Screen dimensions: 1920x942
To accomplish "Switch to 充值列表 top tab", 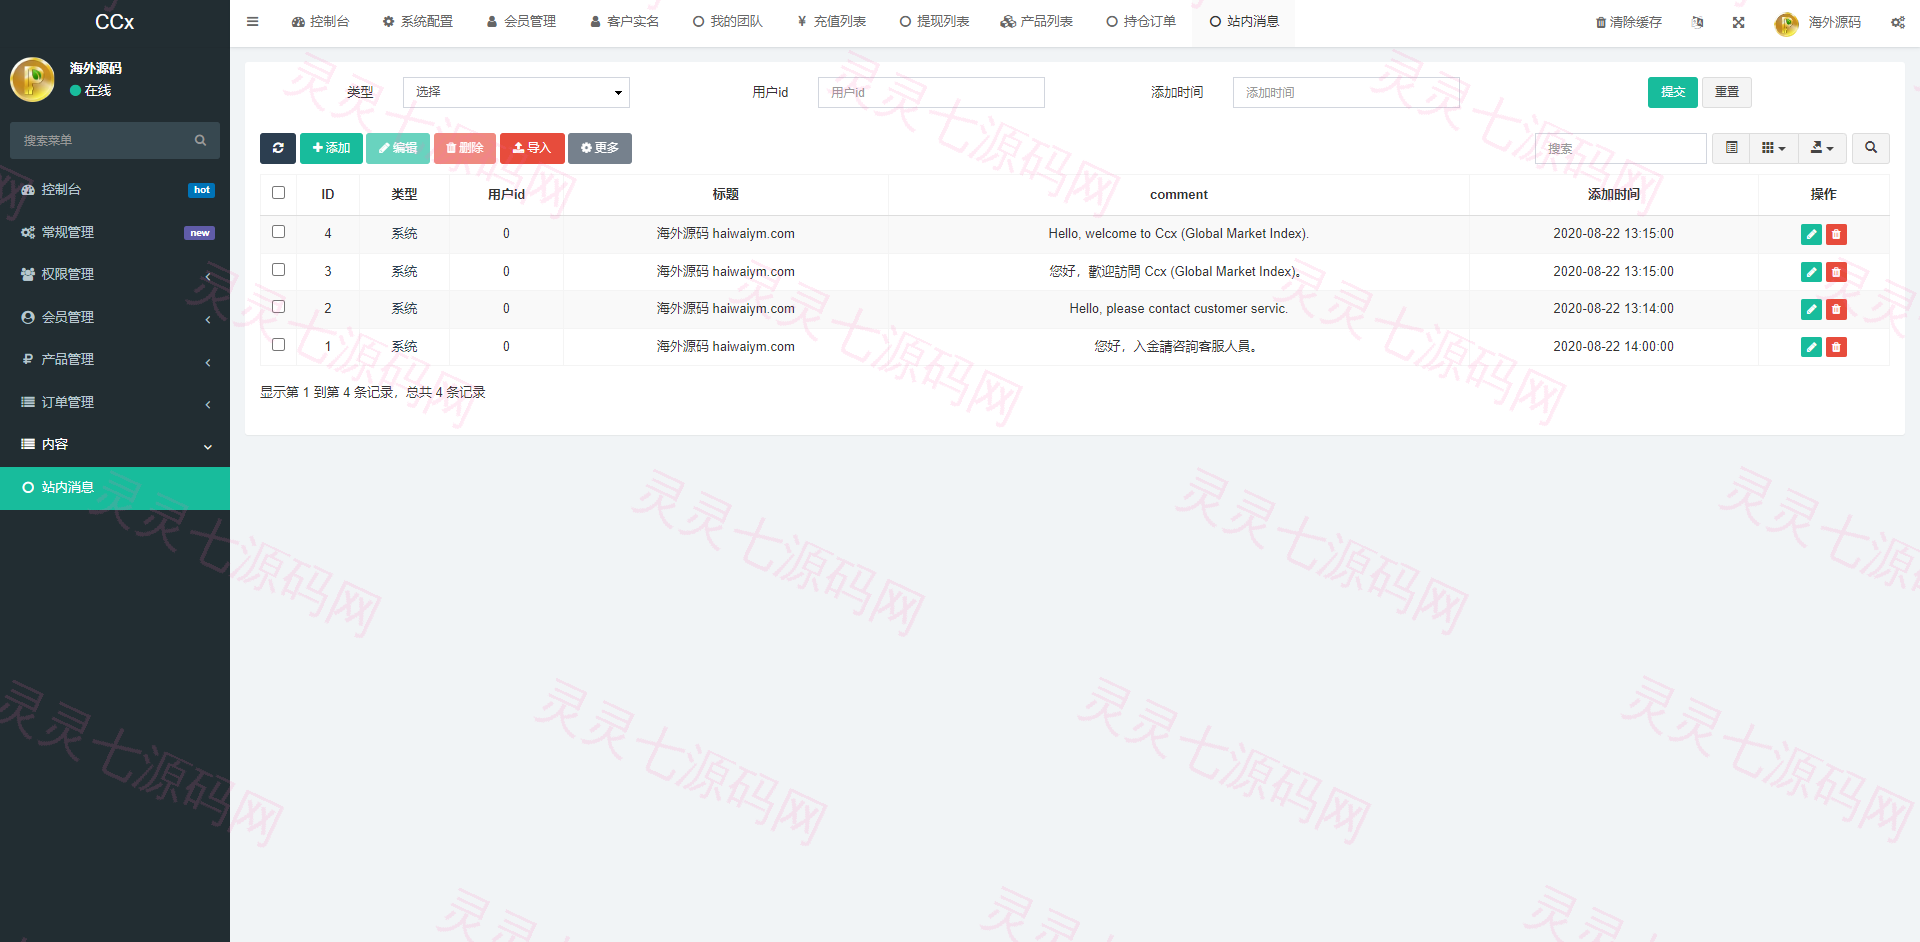I will click(x=832, y=21).
